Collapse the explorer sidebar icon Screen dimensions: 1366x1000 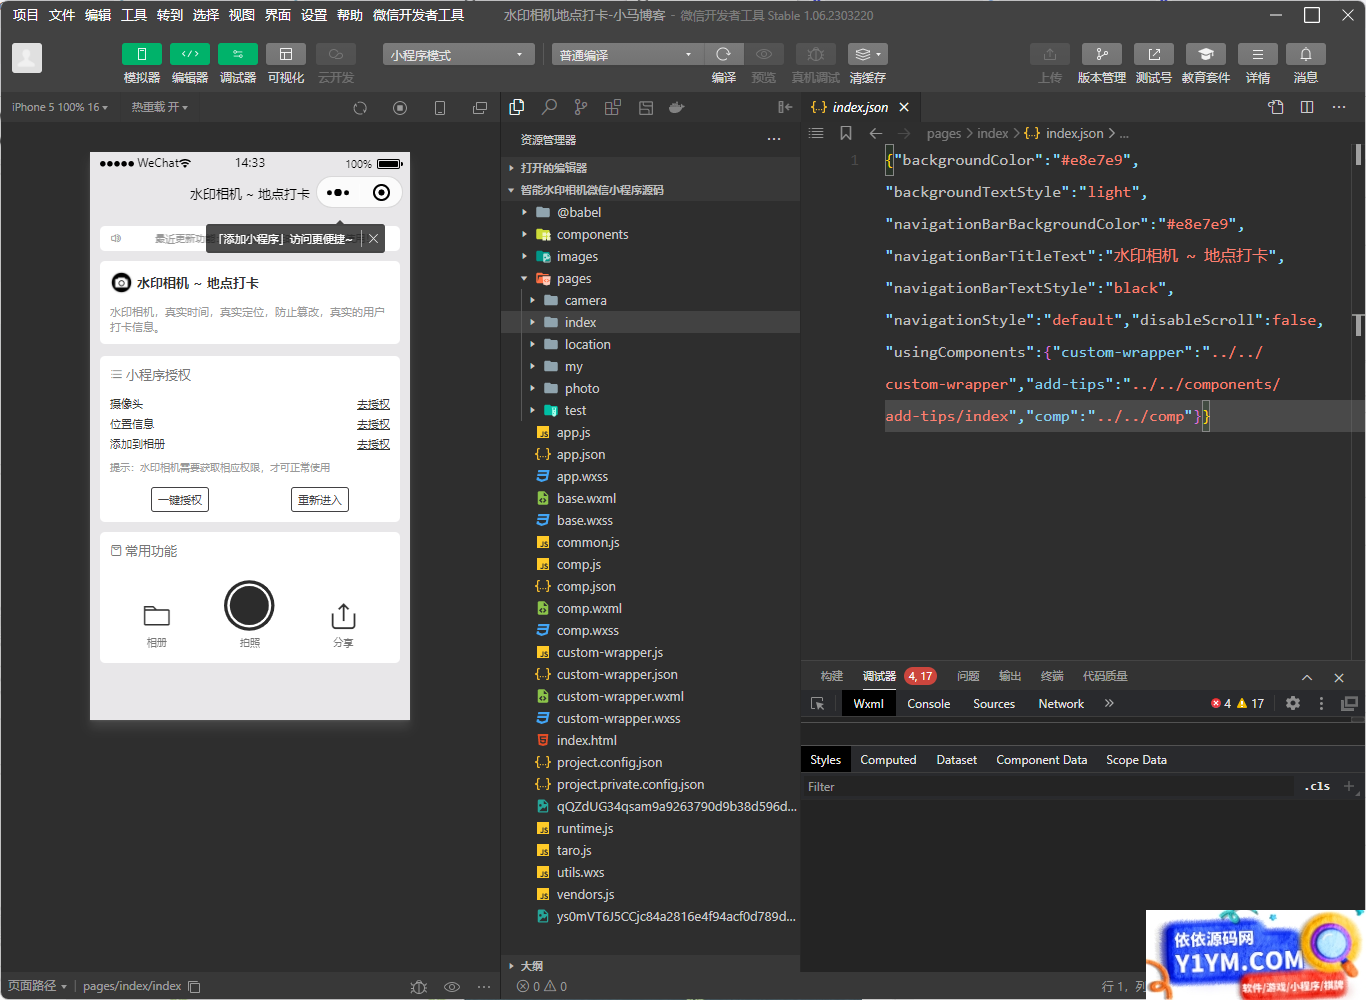785,107
